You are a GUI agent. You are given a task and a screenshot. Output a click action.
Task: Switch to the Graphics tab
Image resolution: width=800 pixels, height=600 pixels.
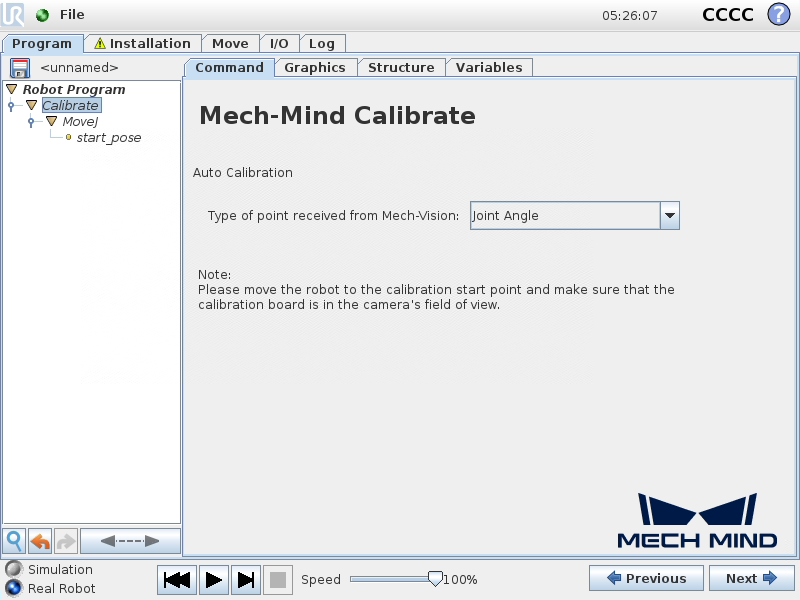(x=315, y=67)
